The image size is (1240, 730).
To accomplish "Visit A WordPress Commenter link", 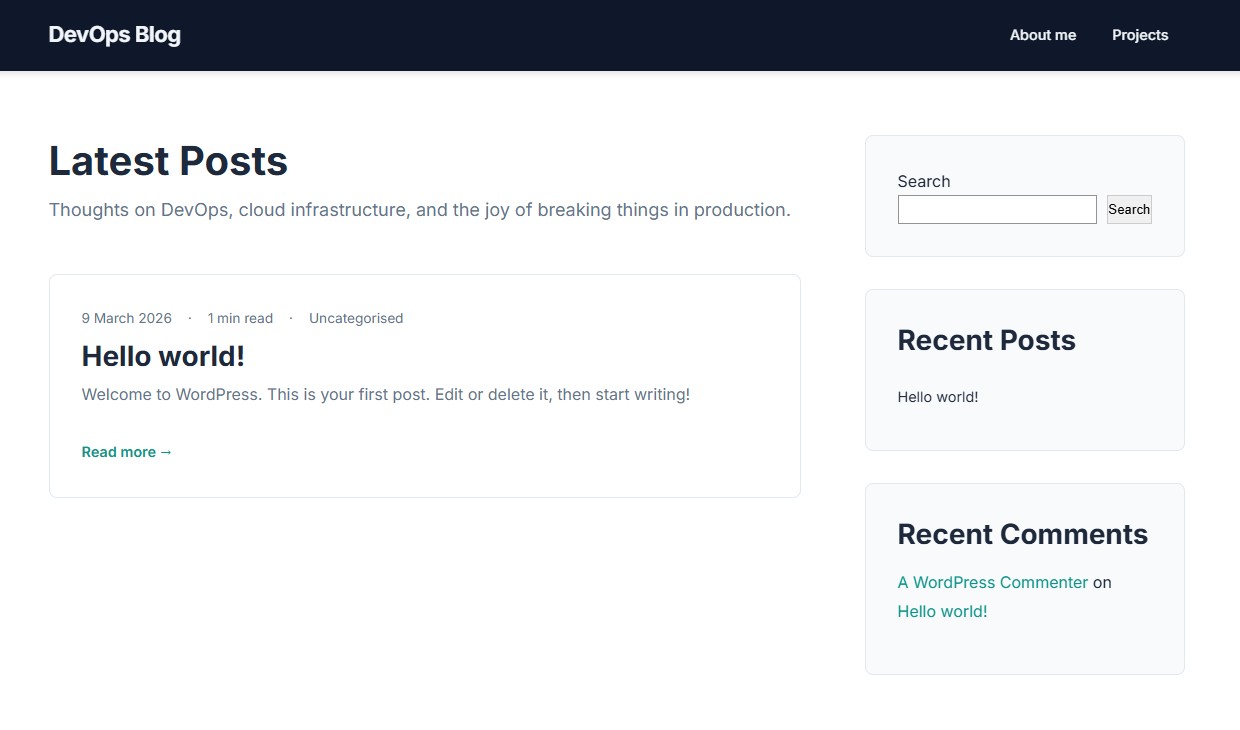I will pos(992,582).
